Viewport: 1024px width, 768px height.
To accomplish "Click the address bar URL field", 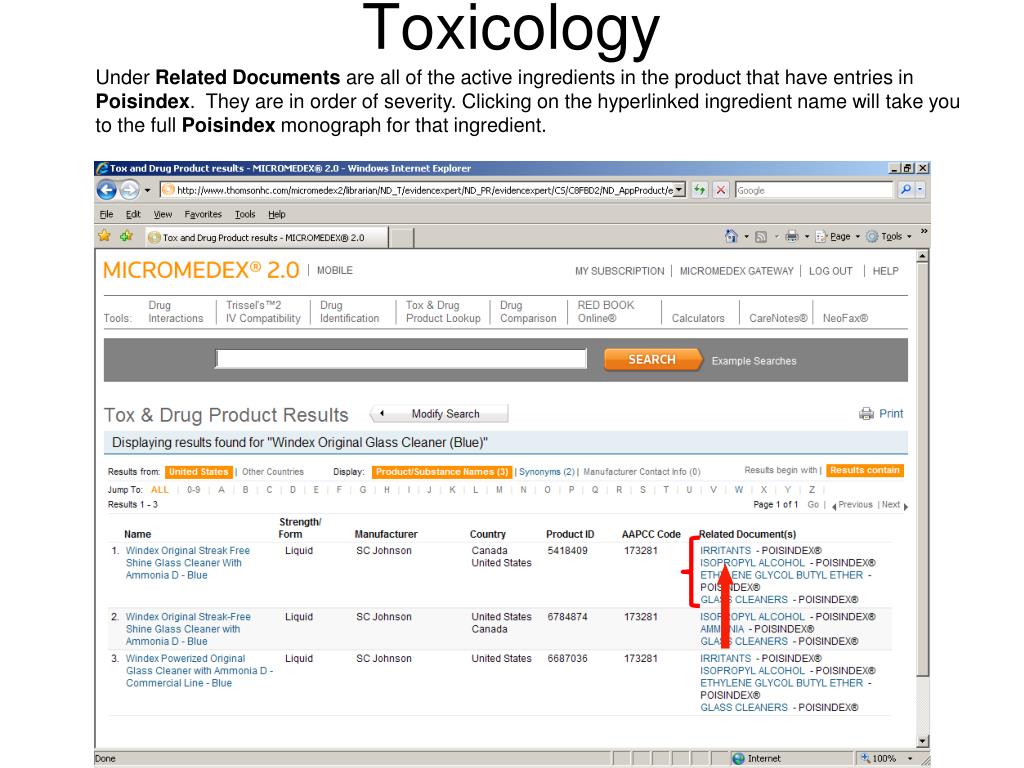I will (417, 190).
